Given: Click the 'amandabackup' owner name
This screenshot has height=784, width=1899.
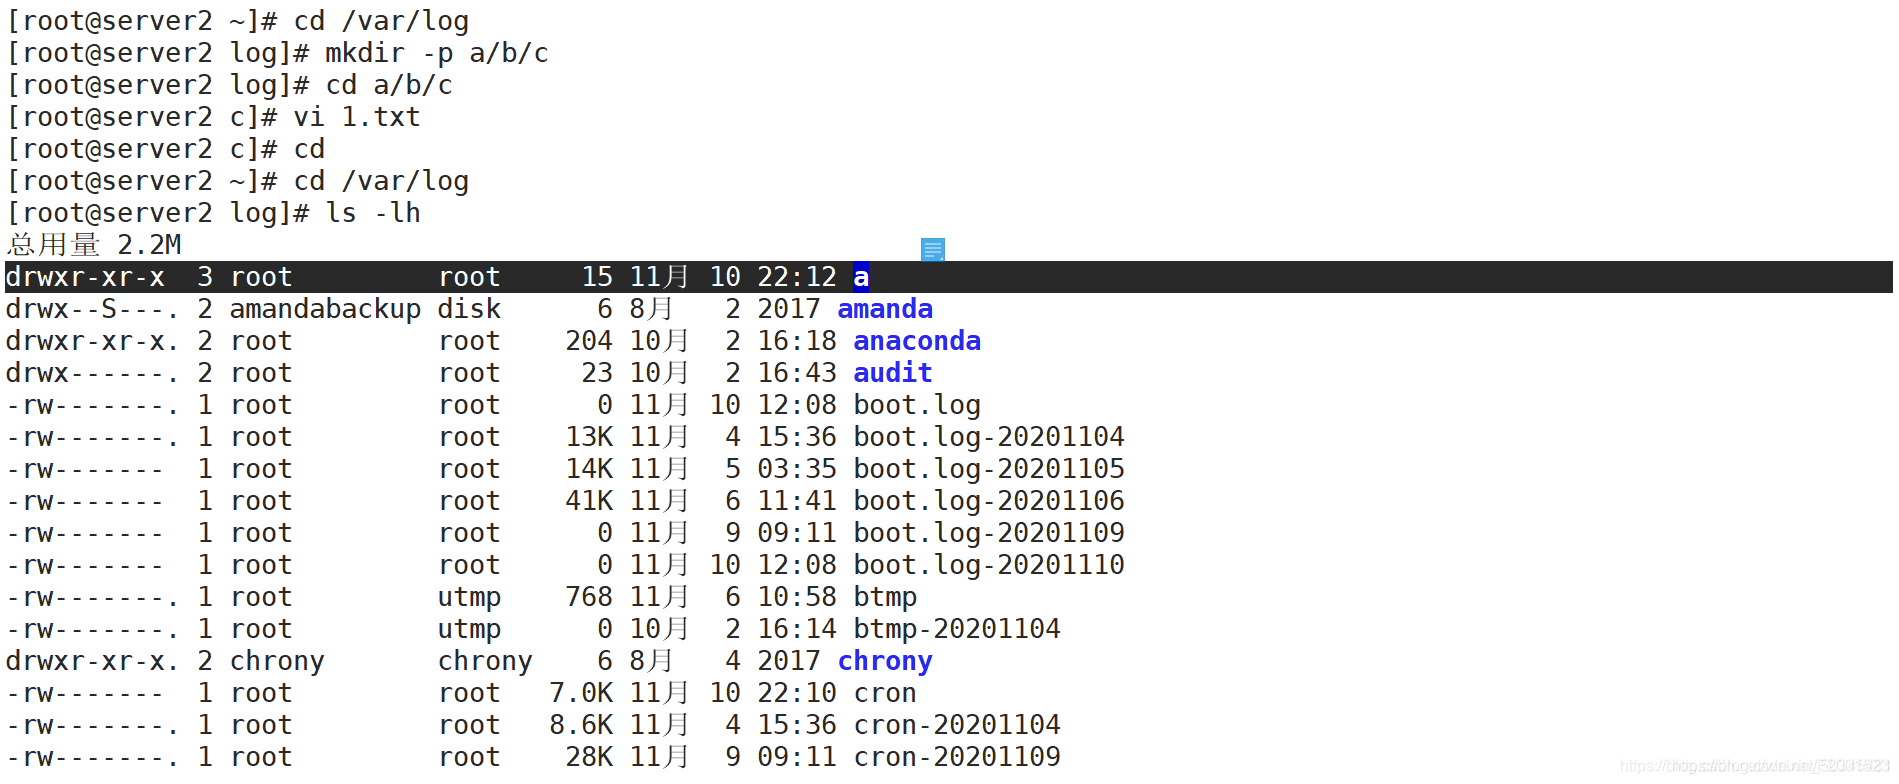Looking at the screenshot, I should pos(325,309).
